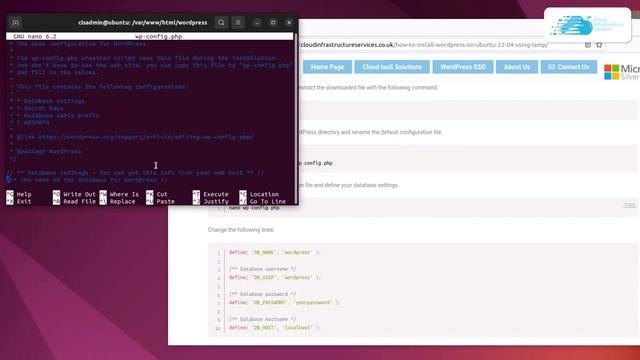Copy the nano wp-config.php code block
This screenshot has height=360, width=640.
pos(629,204)
